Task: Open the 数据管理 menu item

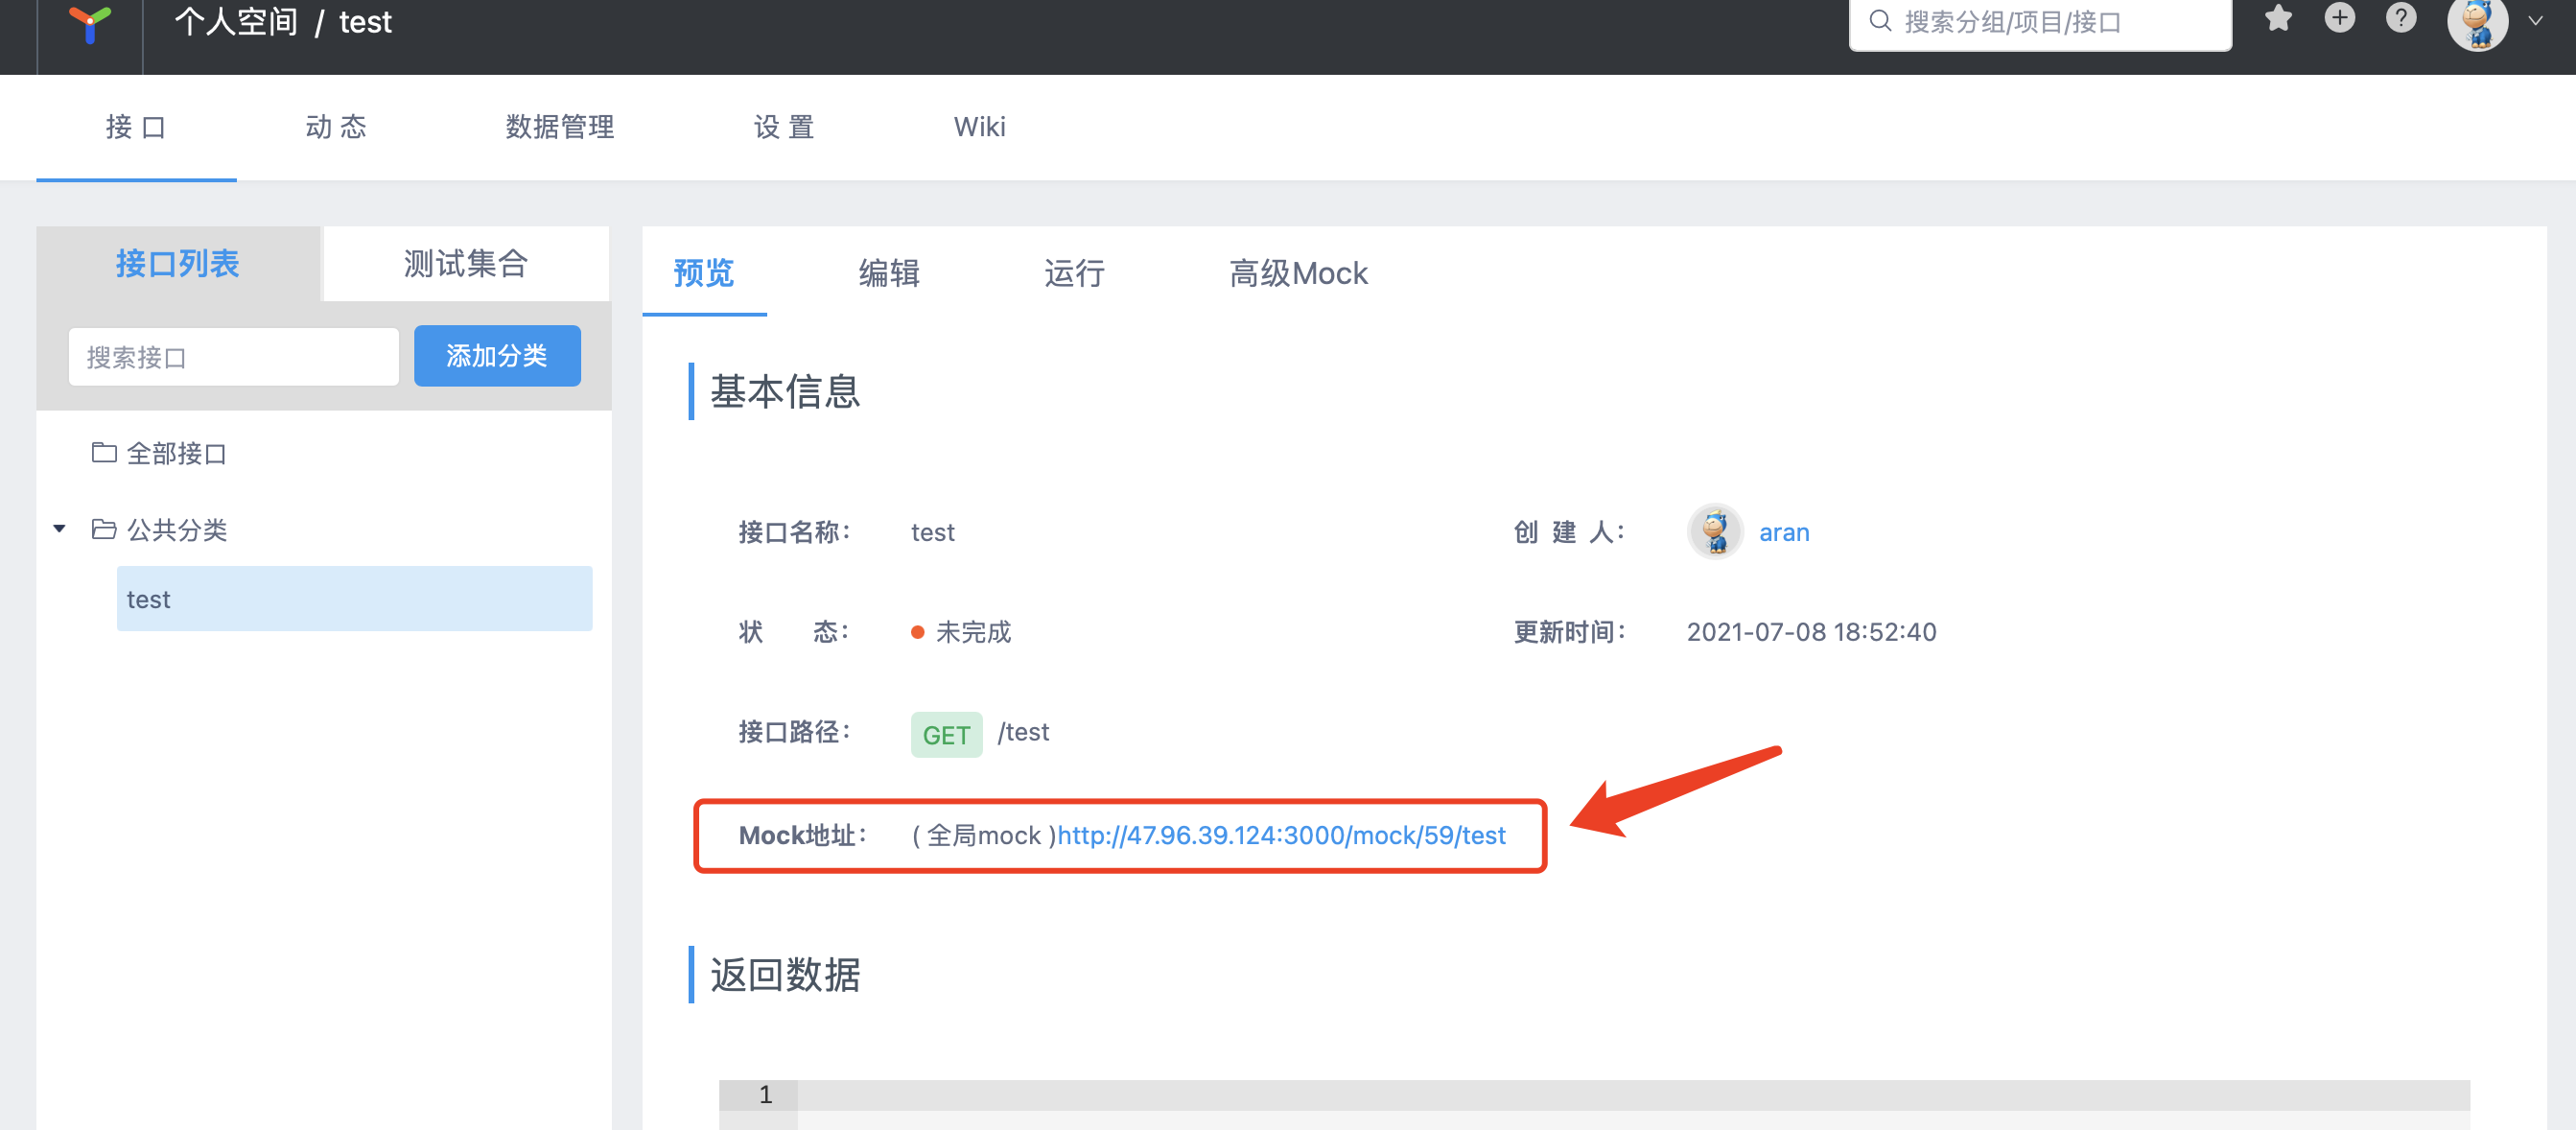Action: pos(559,127)
